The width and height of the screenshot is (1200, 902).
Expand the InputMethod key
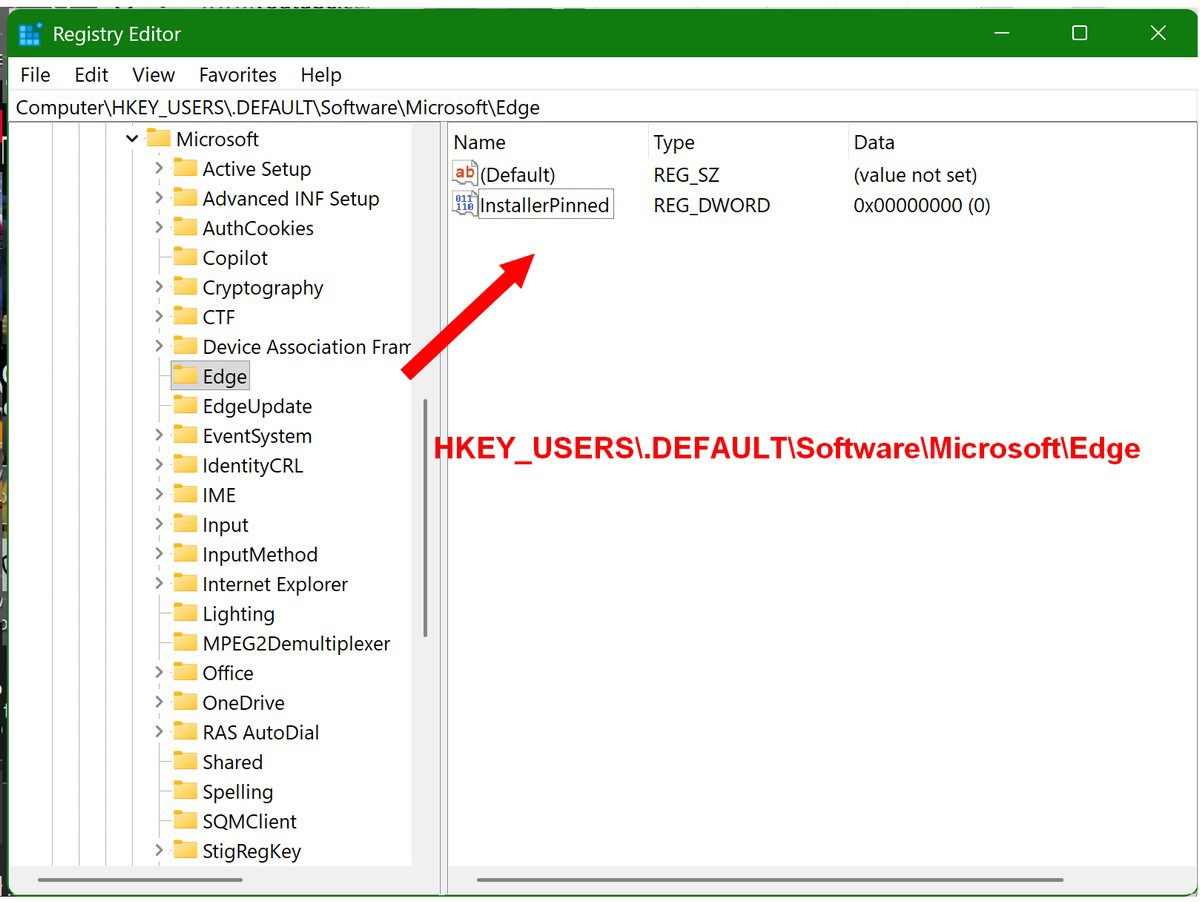[159, 554]
